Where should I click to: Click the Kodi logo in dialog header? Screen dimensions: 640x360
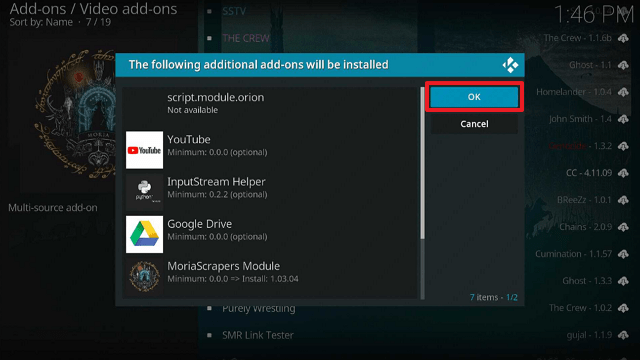point(510,65)
